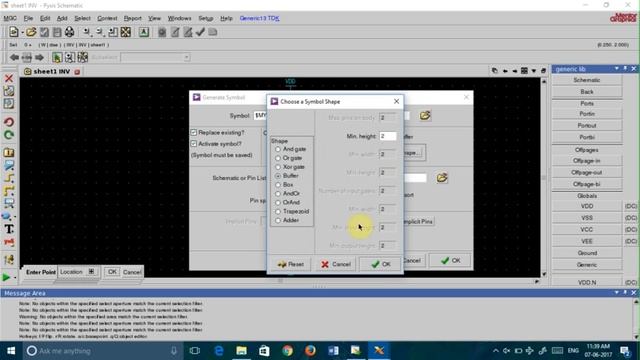Click the Cortana search box
The image size is (640, 360).
pos(101,351)
